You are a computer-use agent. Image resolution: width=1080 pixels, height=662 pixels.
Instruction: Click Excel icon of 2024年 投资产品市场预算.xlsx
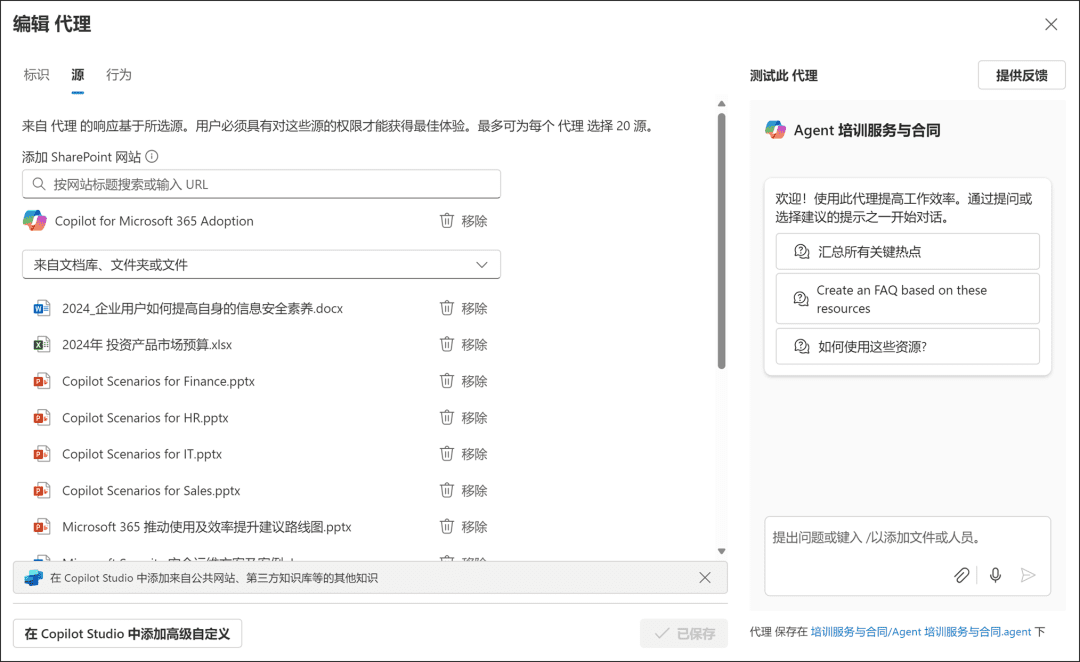click(41, 344)
